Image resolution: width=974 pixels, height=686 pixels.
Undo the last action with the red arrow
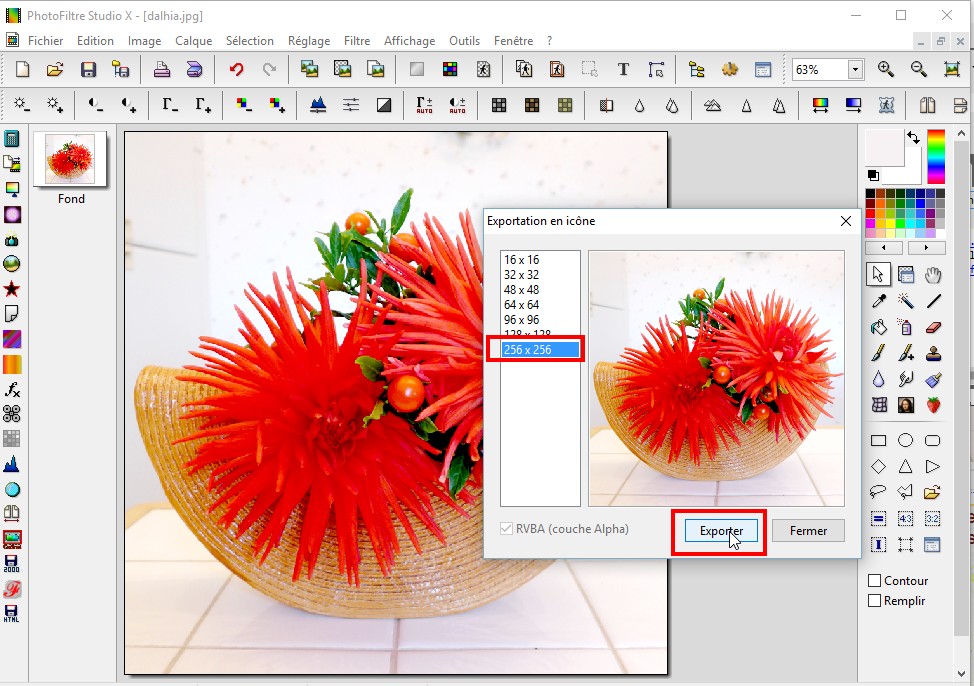click(236, 69)
